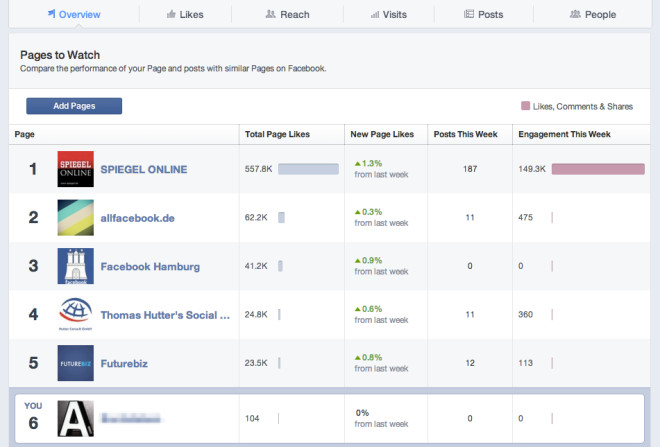Open the SPIEGEL ONLINE page link

click(144, 169)
